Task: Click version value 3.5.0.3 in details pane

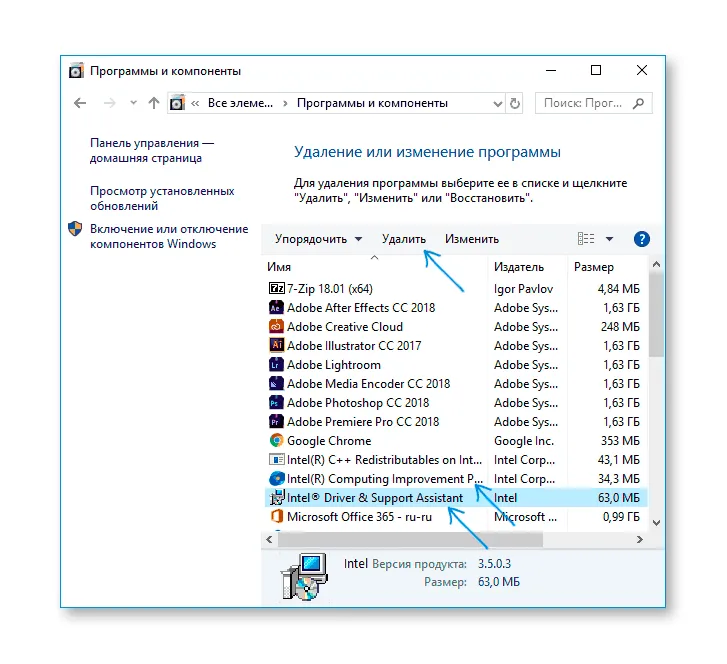Action: [494, 563]
